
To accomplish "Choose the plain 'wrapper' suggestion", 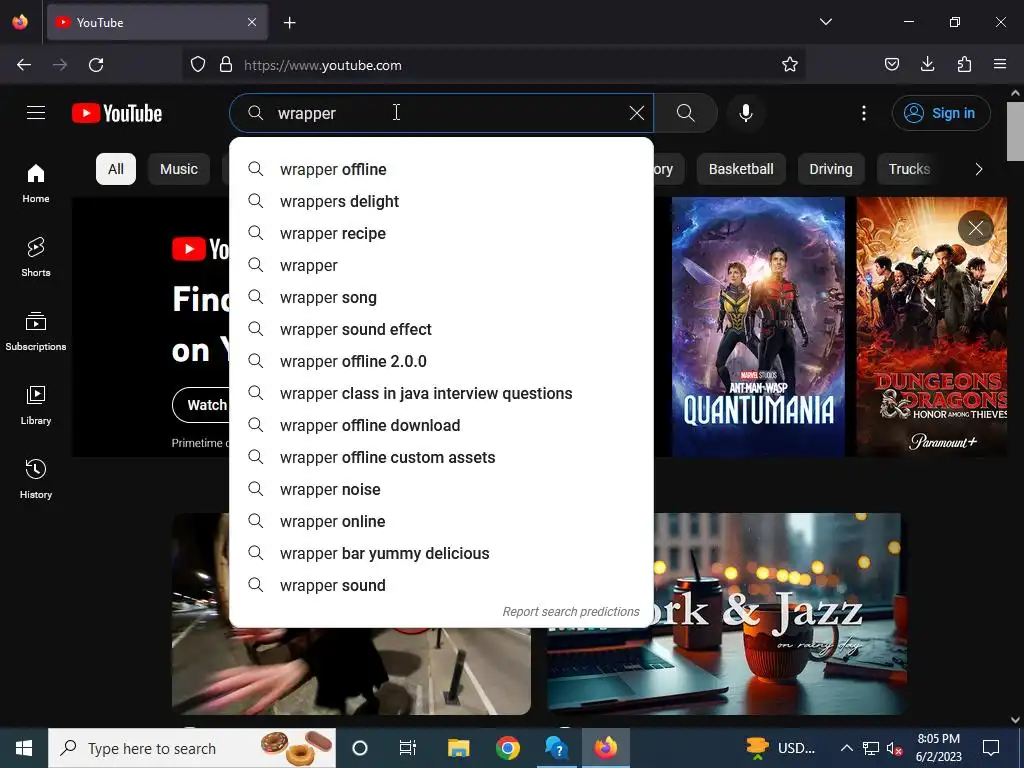I will tap(441, 265).
